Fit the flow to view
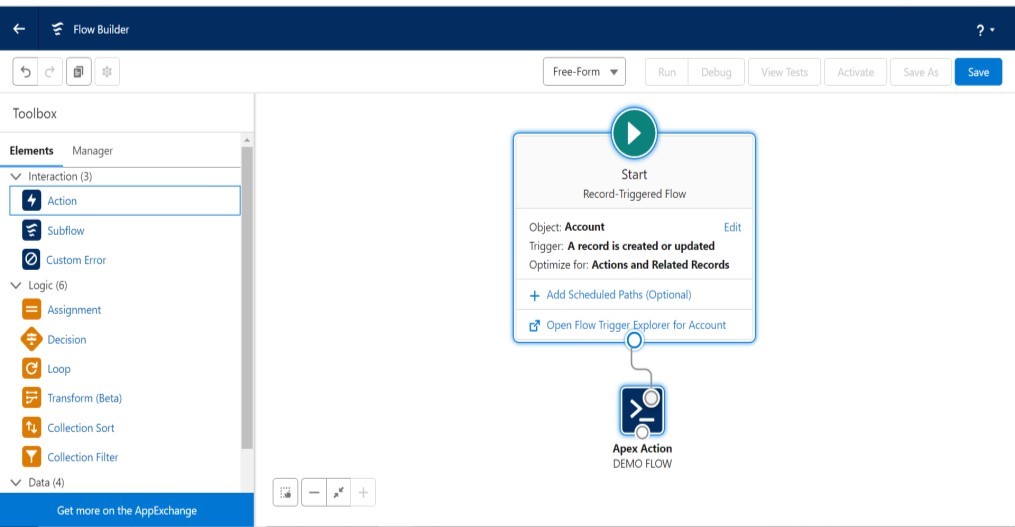The width and height of the screenshot is (1015, 527). coord(339,493)
